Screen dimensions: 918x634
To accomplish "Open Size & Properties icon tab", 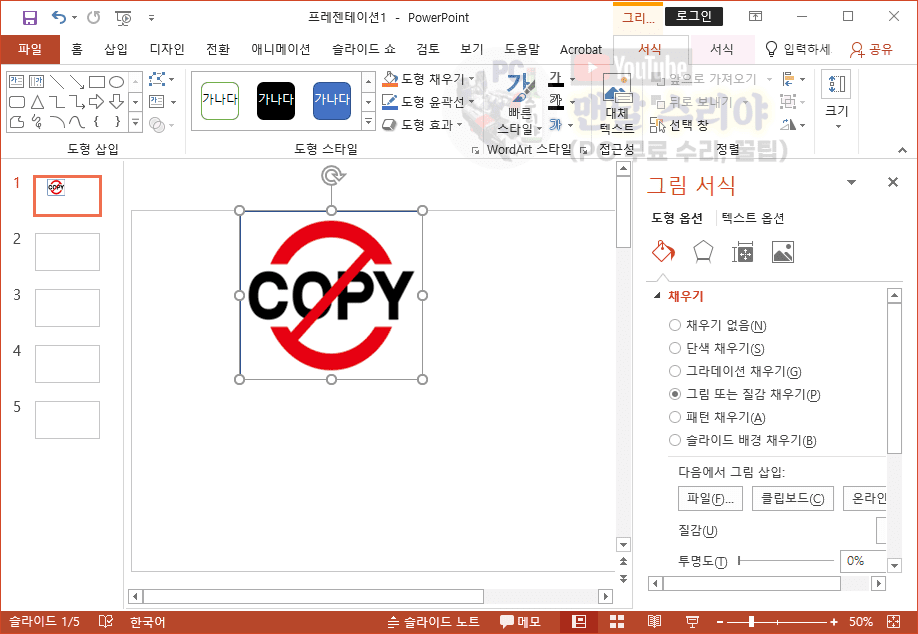I will [x=742, y=252].
